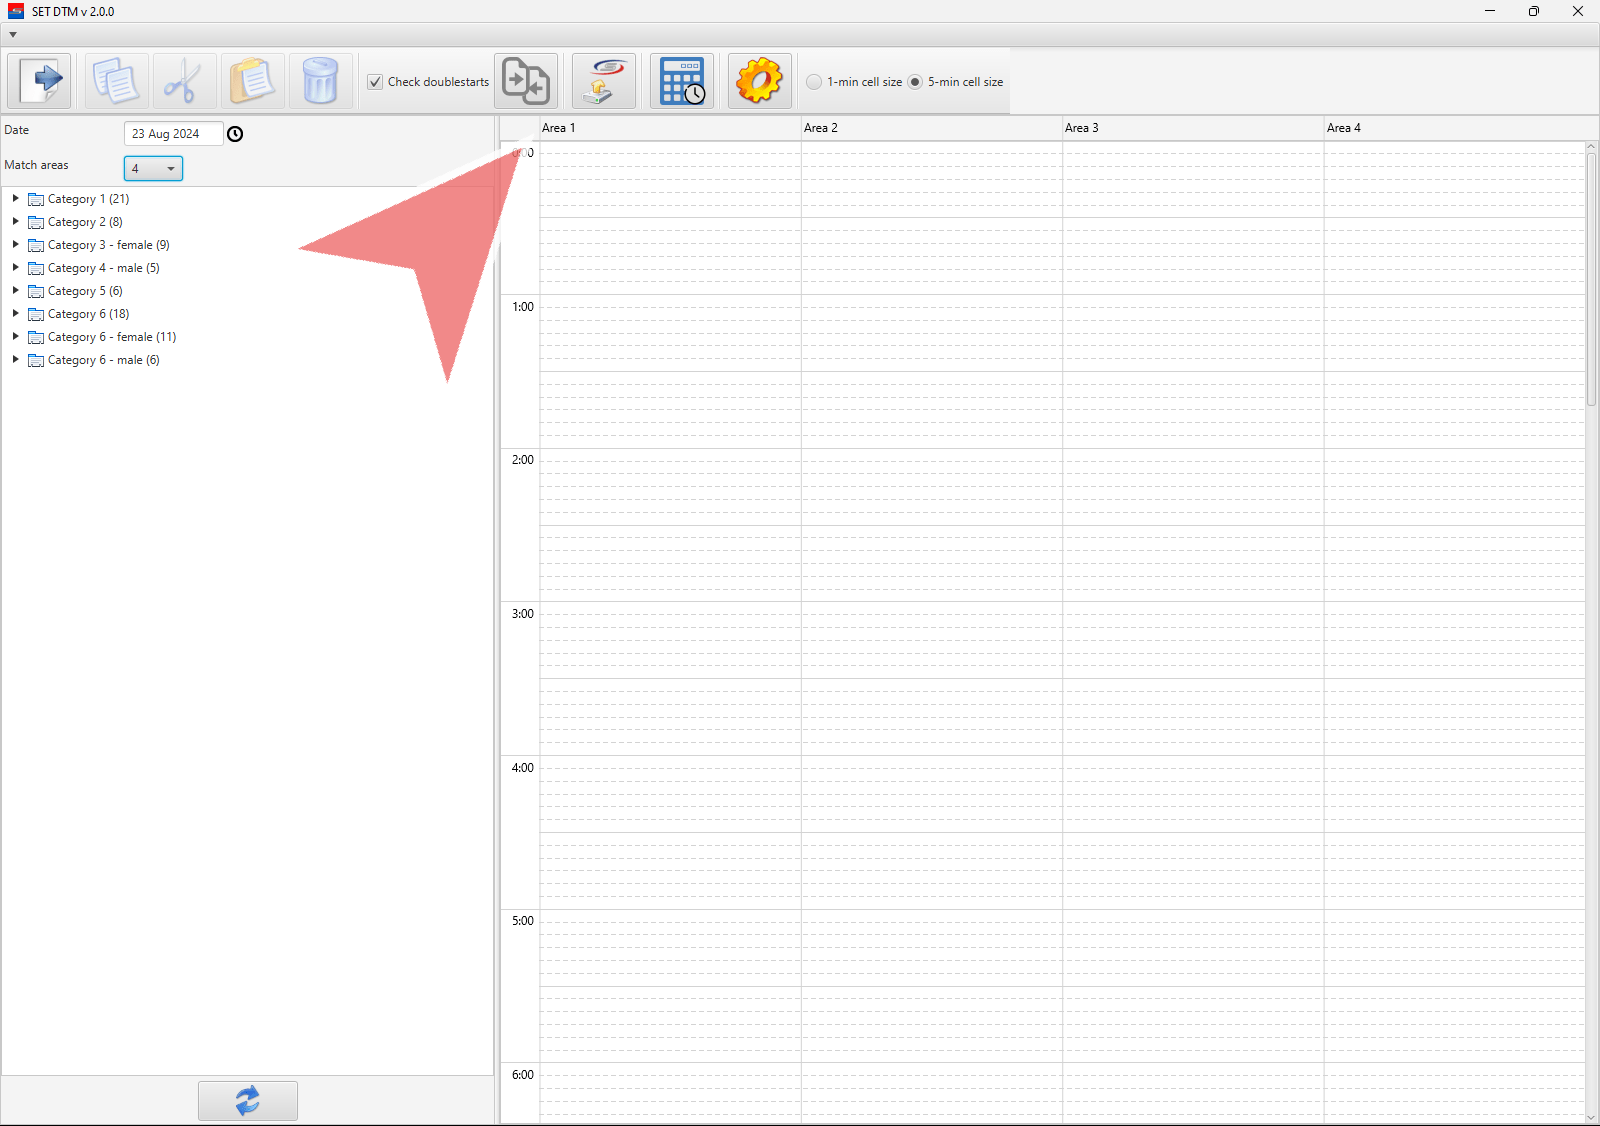Screen dimensions: 1600x1126
Task: Open the Match areas dropdown
Action: pyautogui.click(x=153, y=169)
